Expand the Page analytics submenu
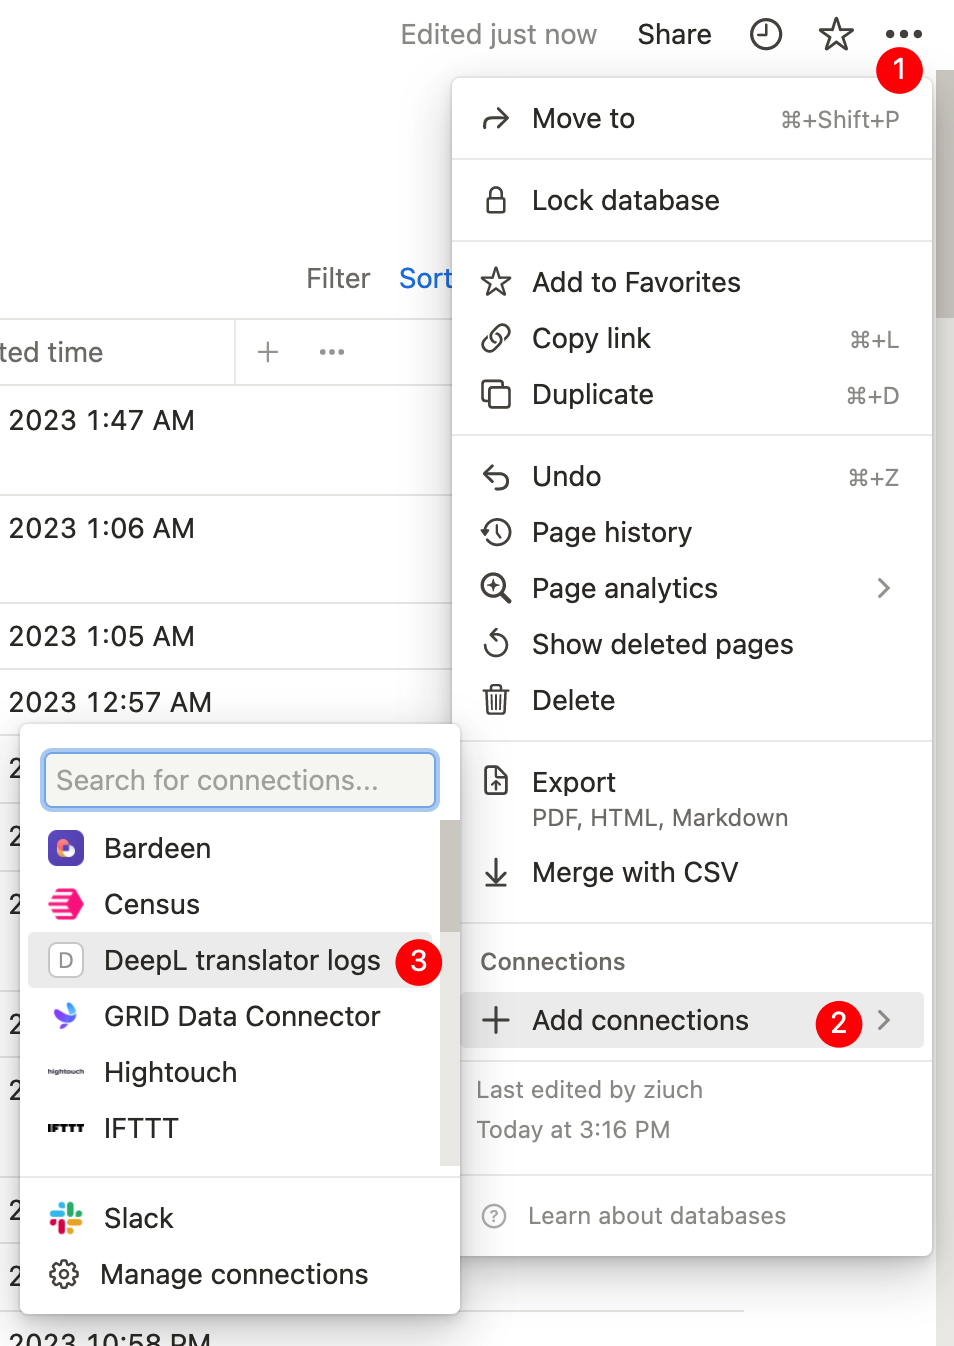This screenshot has height=1346, width=954. click(624, 588)
